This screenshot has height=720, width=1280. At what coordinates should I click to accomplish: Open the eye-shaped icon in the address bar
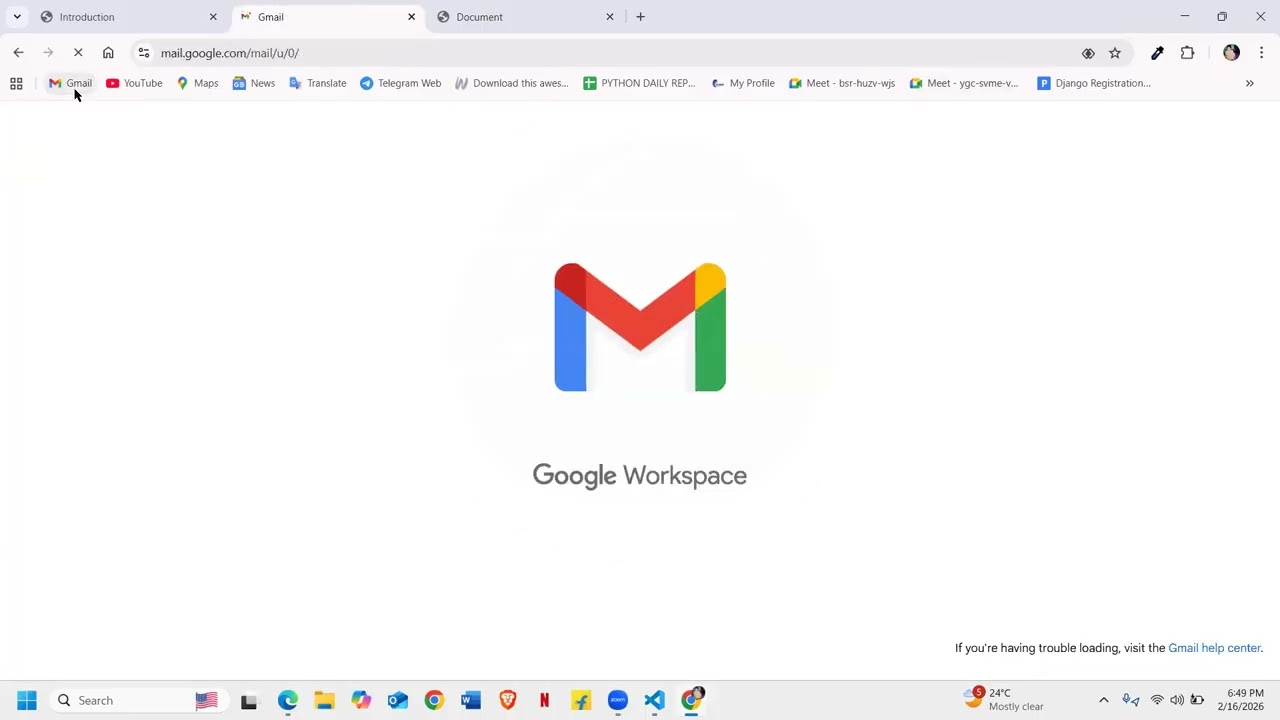(x=1088, y=53)
